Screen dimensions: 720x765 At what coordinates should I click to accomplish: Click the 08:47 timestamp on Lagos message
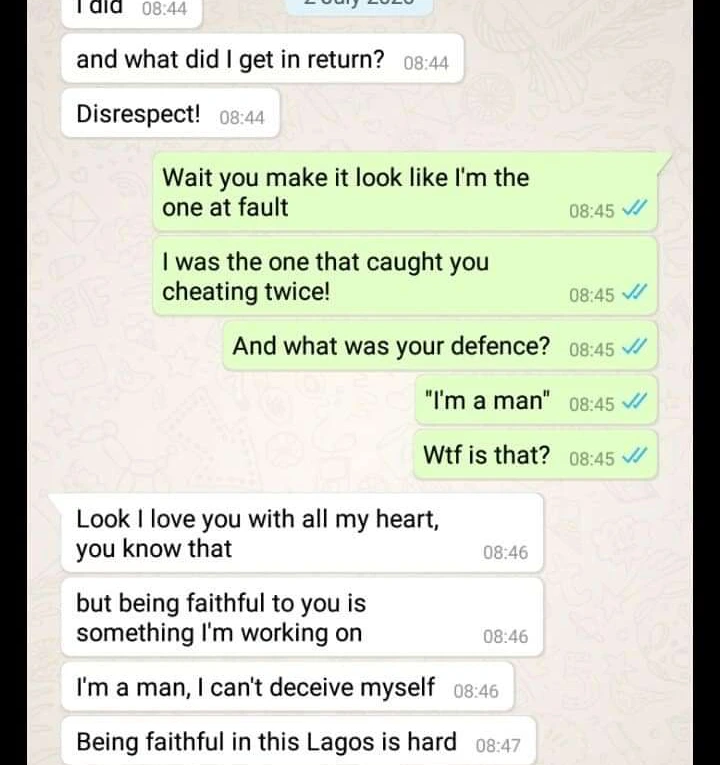click(498, 745)
